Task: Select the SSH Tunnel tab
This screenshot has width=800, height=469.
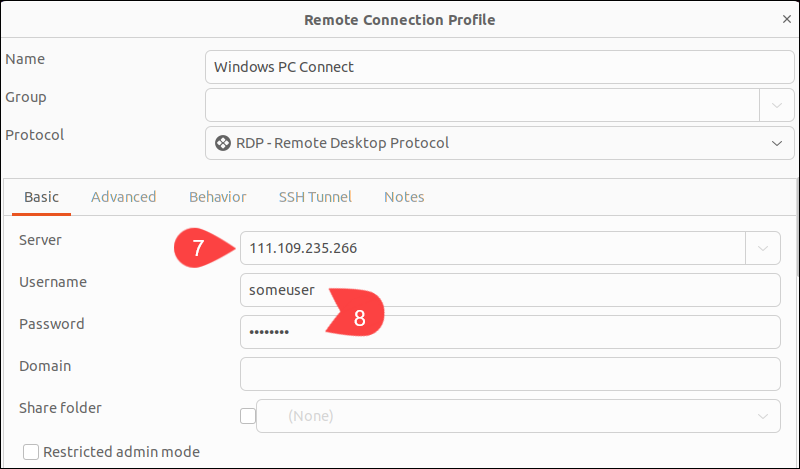Action: coord(315,197)
